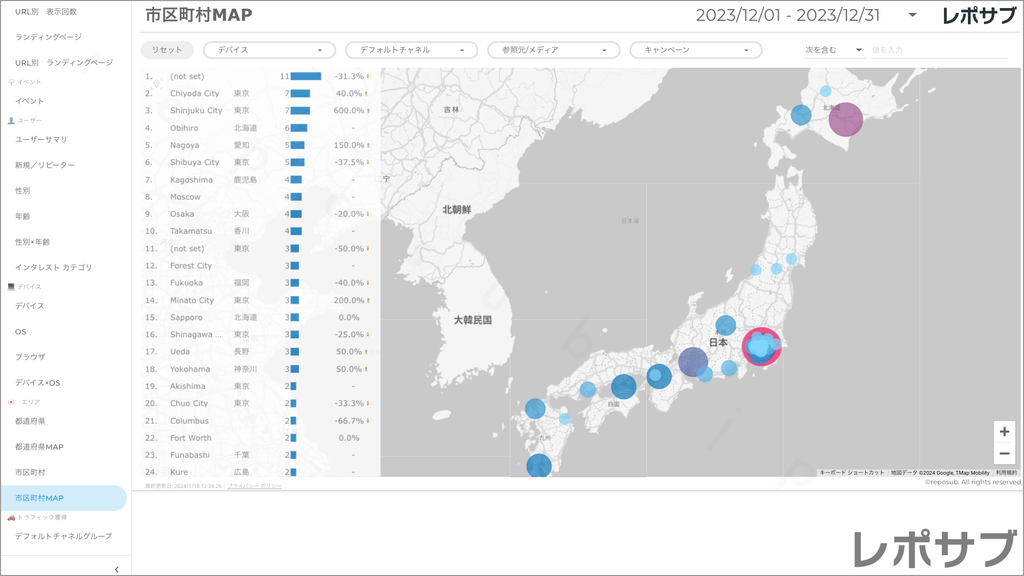Image resolution: width=1024 pixels, height=576 pixels.
Task: Open the 都道府県MAP page in sidebar
Action: tap(40, 446)
